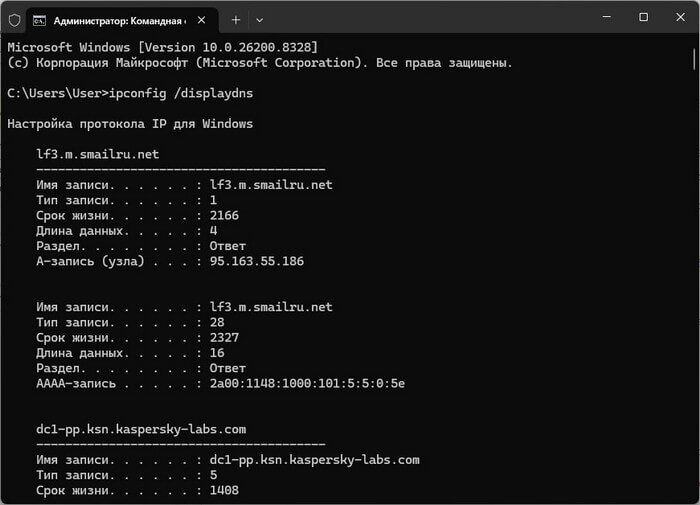Click the record type value 28

(217, 322)
